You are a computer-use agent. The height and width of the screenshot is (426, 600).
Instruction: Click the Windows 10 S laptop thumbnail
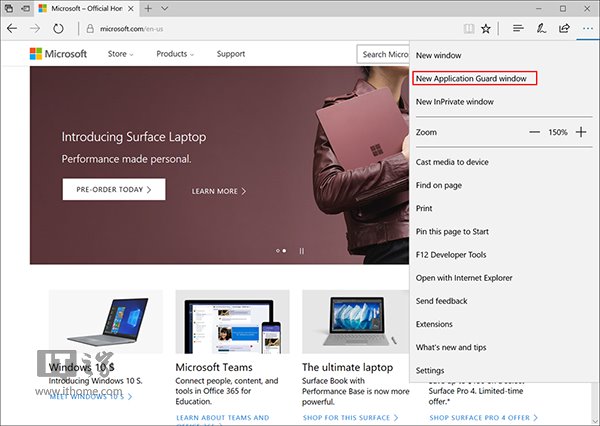pos(106,322)
